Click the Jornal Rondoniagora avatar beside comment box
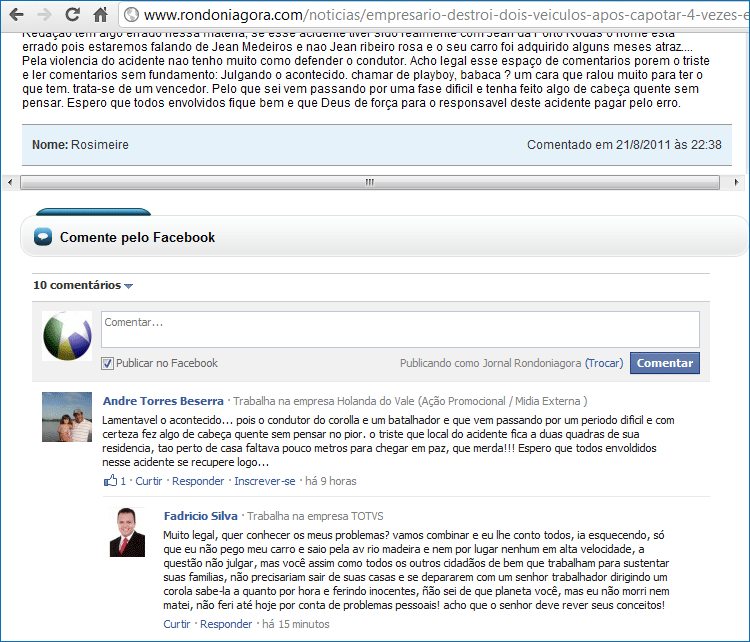Viewport: 750px width, 642px height. 67,336
